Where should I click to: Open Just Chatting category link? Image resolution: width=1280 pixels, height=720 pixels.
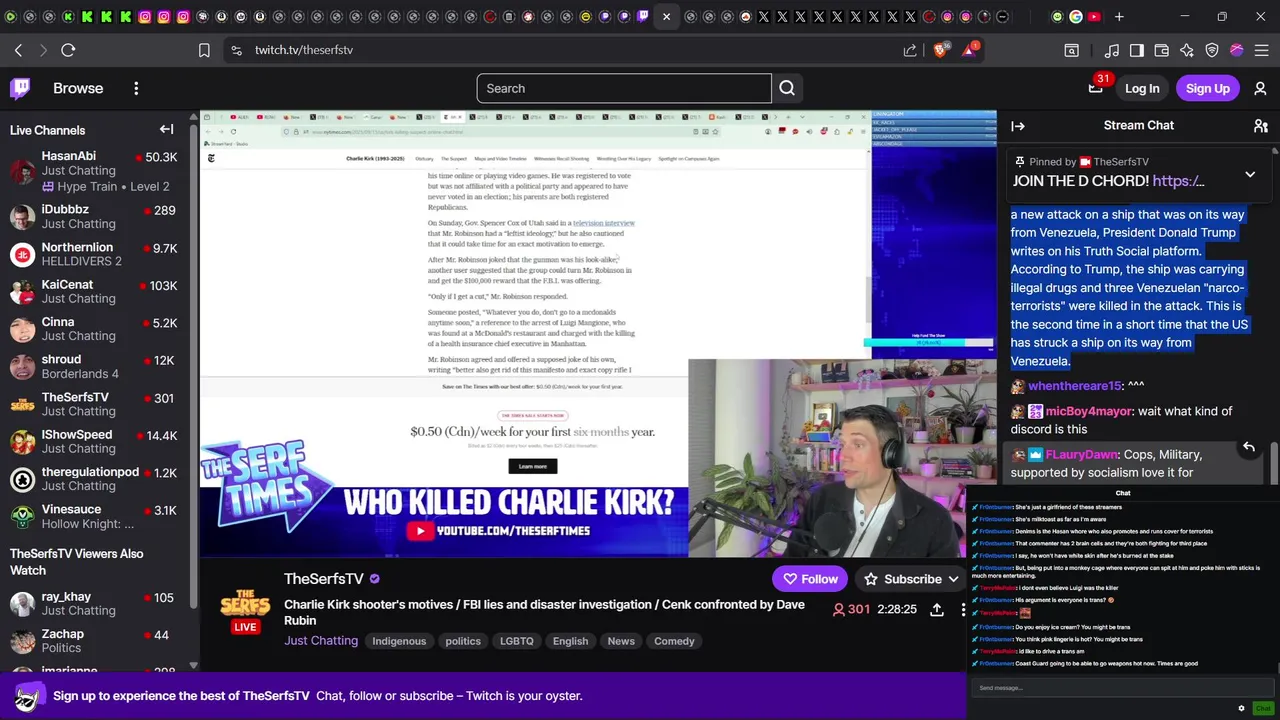(x=321, y=641)
